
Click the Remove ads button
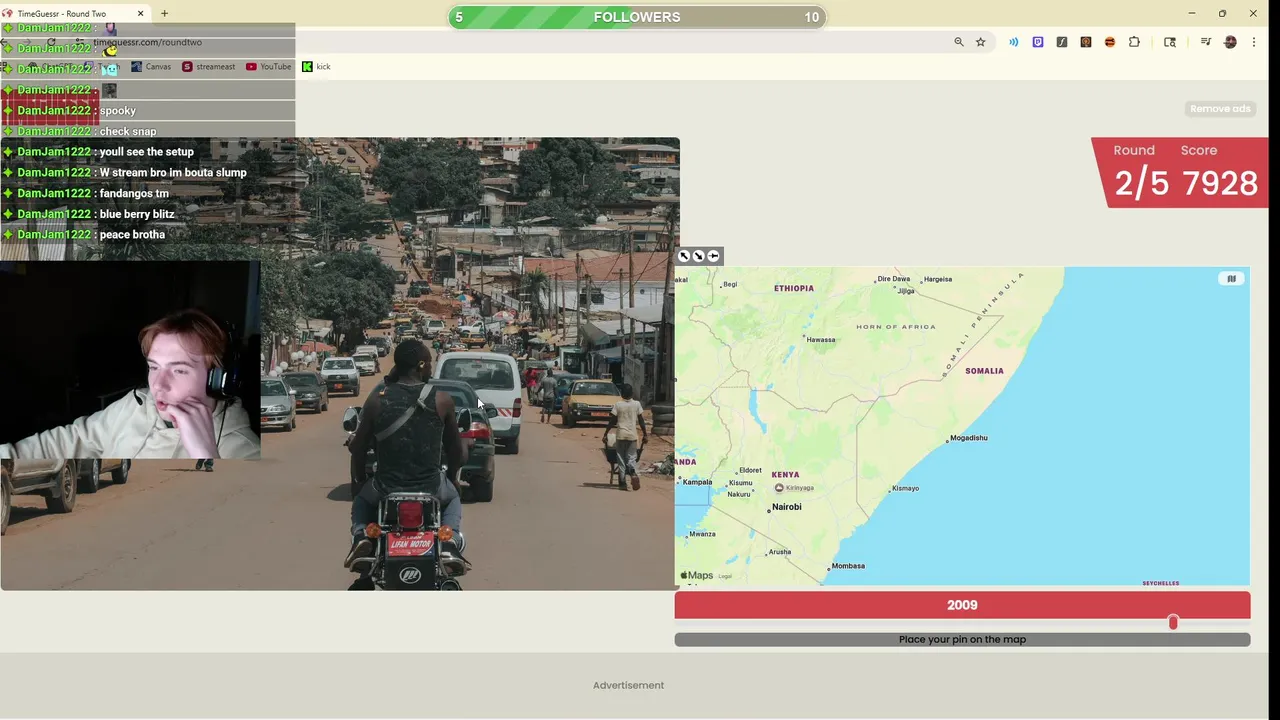(x=1220, y=108)
